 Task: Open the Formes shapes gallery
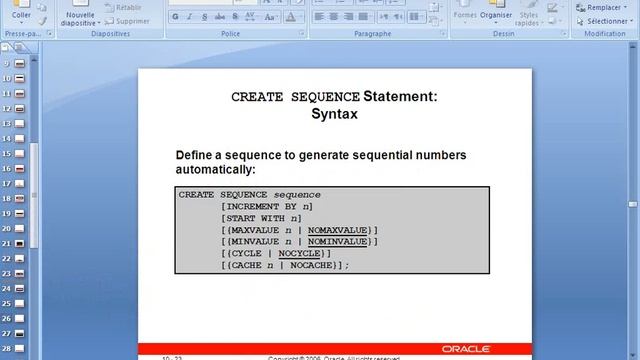pos(465,12)
